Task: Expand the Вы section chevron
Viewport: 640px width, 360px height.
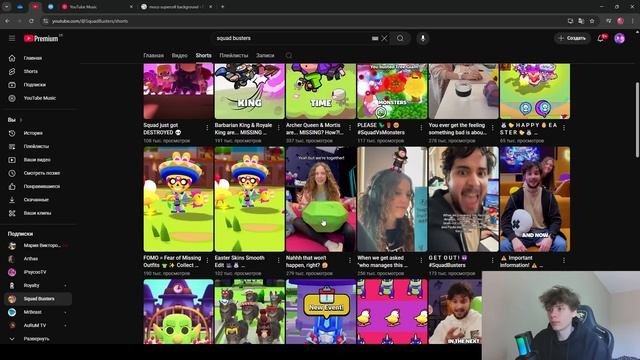Action: pos(21,120)
